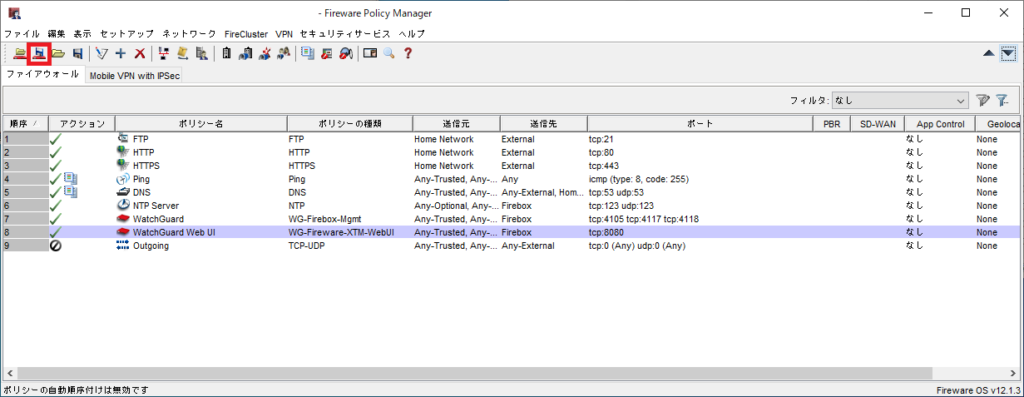Click the details view panel icon

(370, 54)
